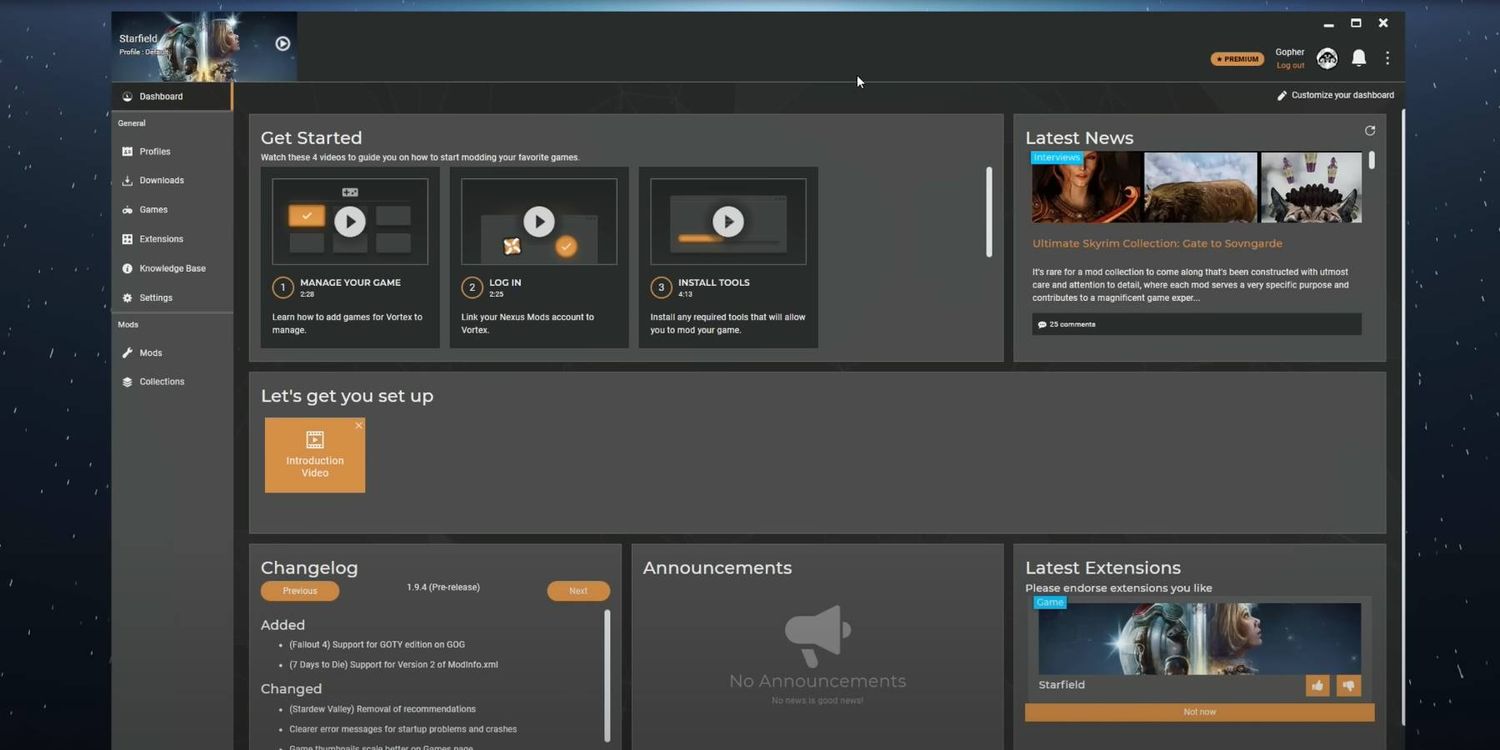1500x750 pixels.
Task: Open the Knowledge Base section
Action: 172,269
